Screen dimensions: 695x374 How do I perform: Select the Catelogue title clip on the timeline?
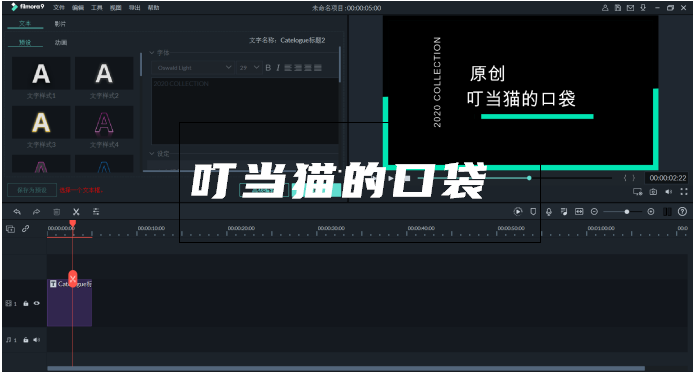[x=70, y=303]
